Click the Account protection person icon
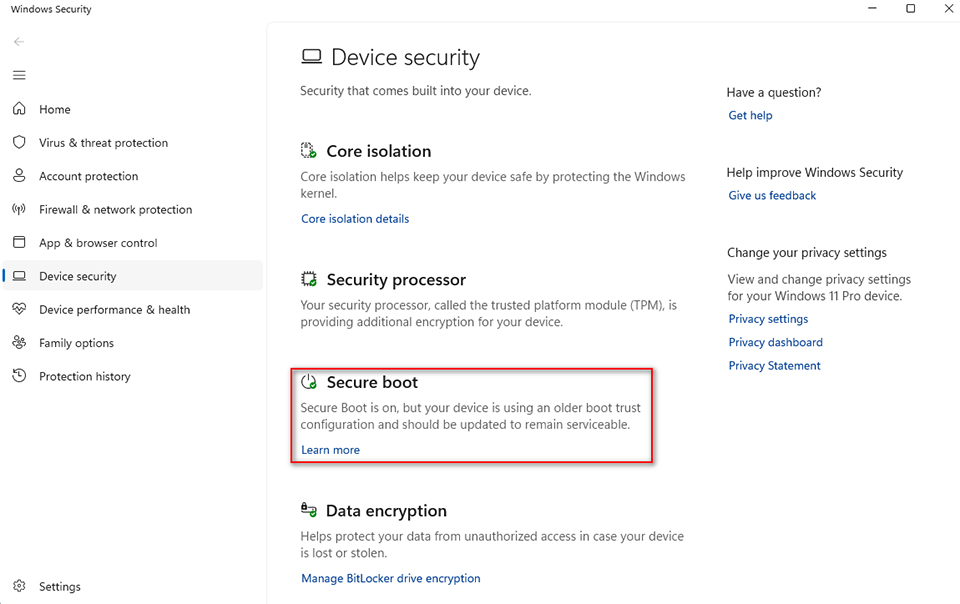The image size is (960, 604). coord(19,176)
